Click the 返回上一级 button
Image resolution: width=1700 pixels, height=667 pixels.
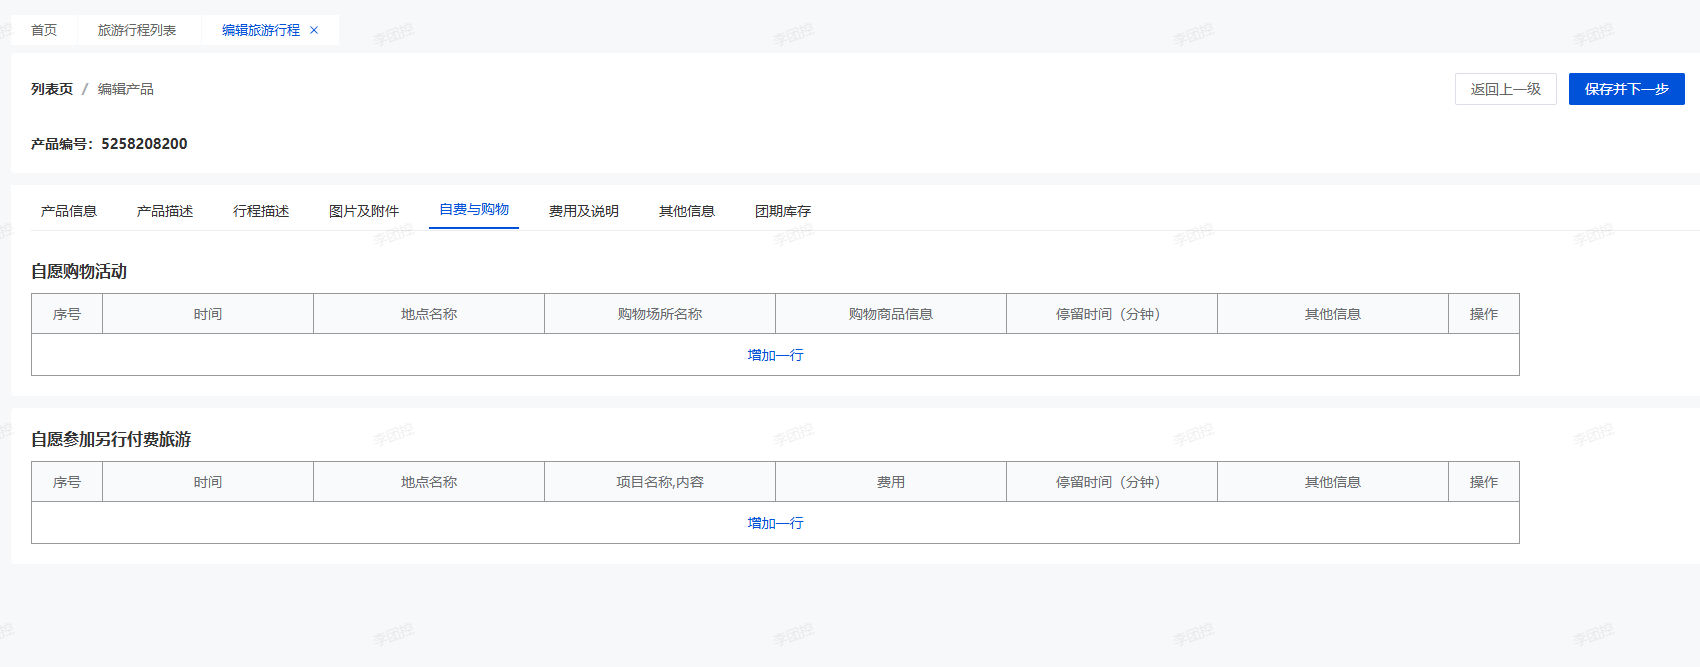coord(1505,89)
